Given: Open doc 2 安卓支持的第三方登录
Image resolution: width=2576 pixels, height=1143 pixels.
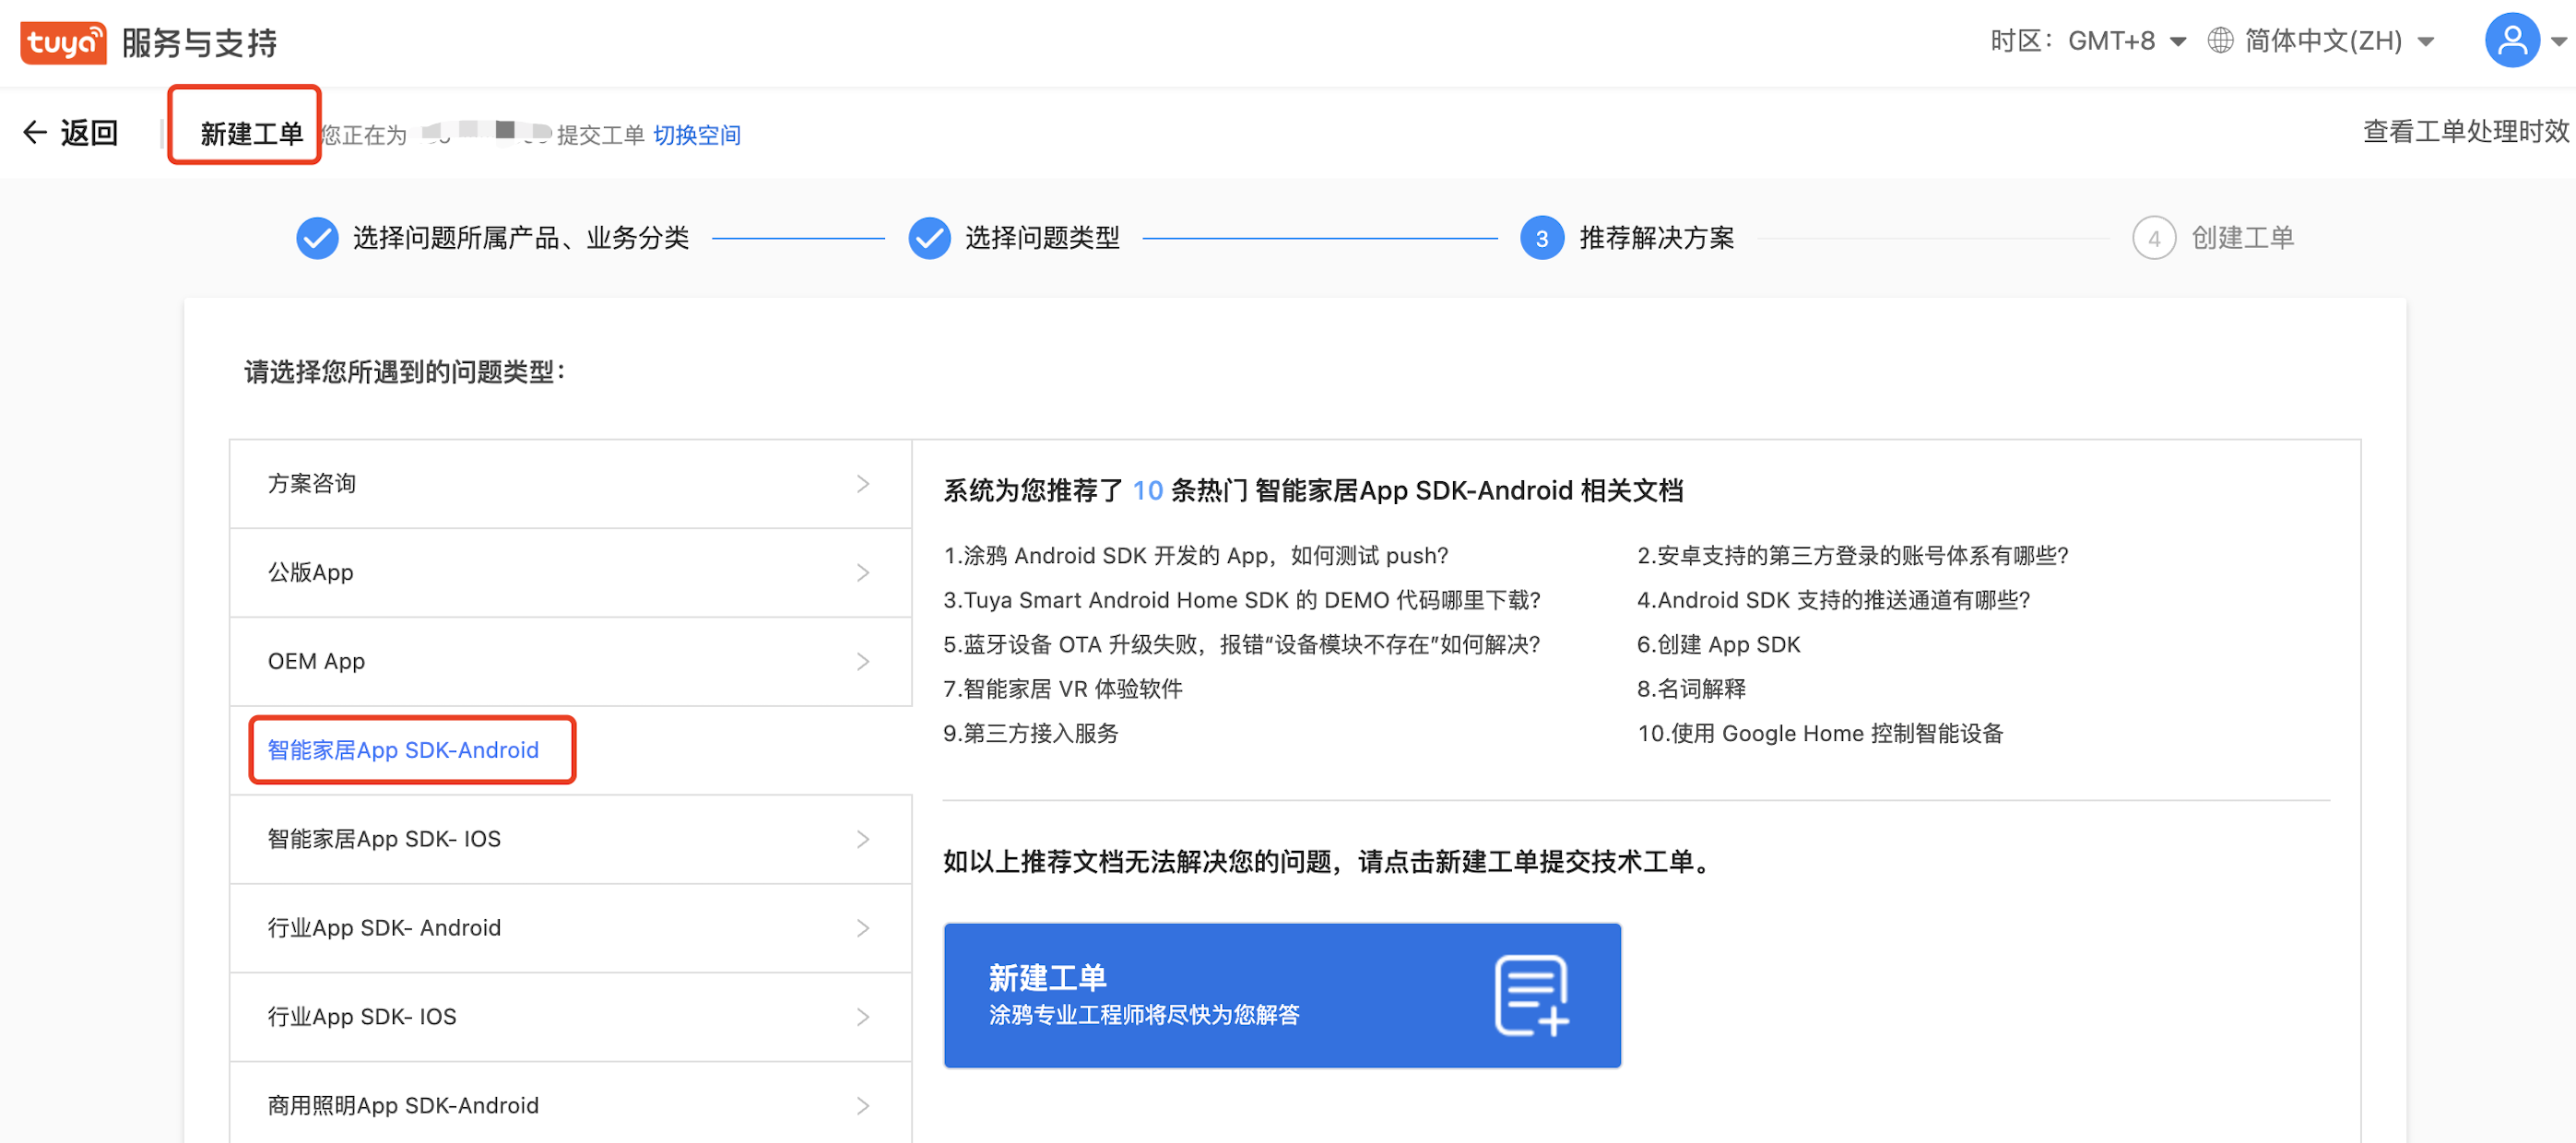Looking at the screenshot, I should coord(1852,556).
